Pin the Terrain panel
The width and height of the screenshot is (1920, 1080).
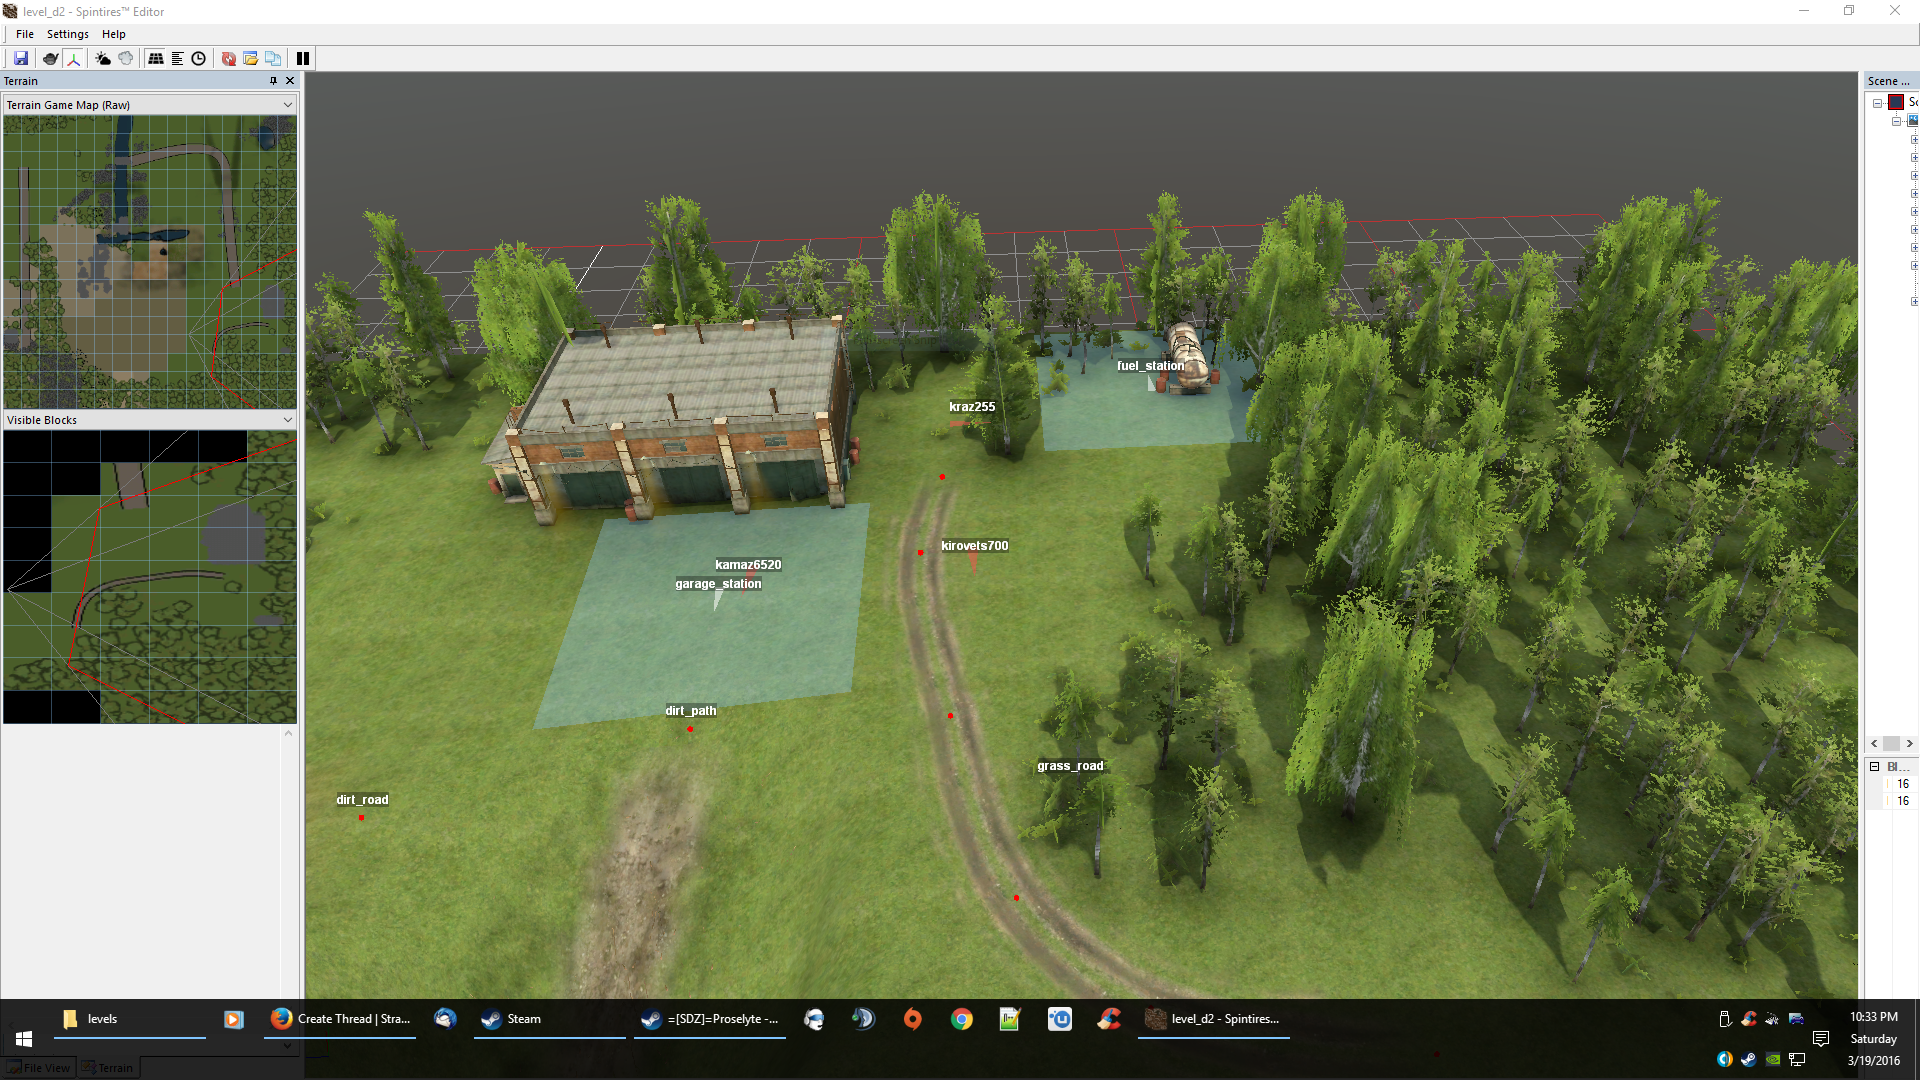[x=273, y=81]
